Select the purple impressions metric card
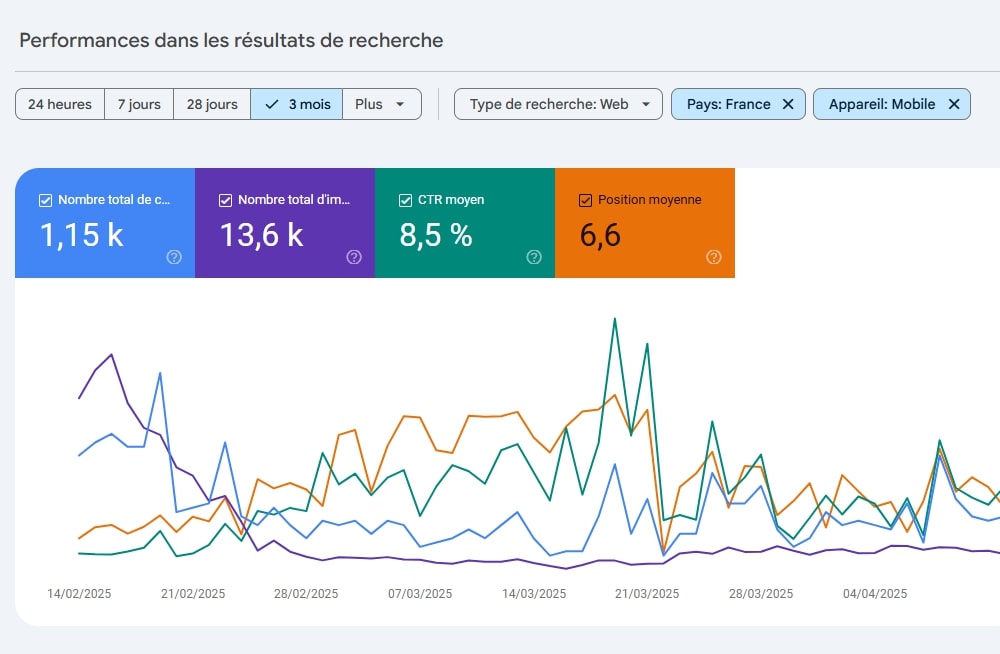The width and height of the screenshot is (1000, 654). point(285,223)
